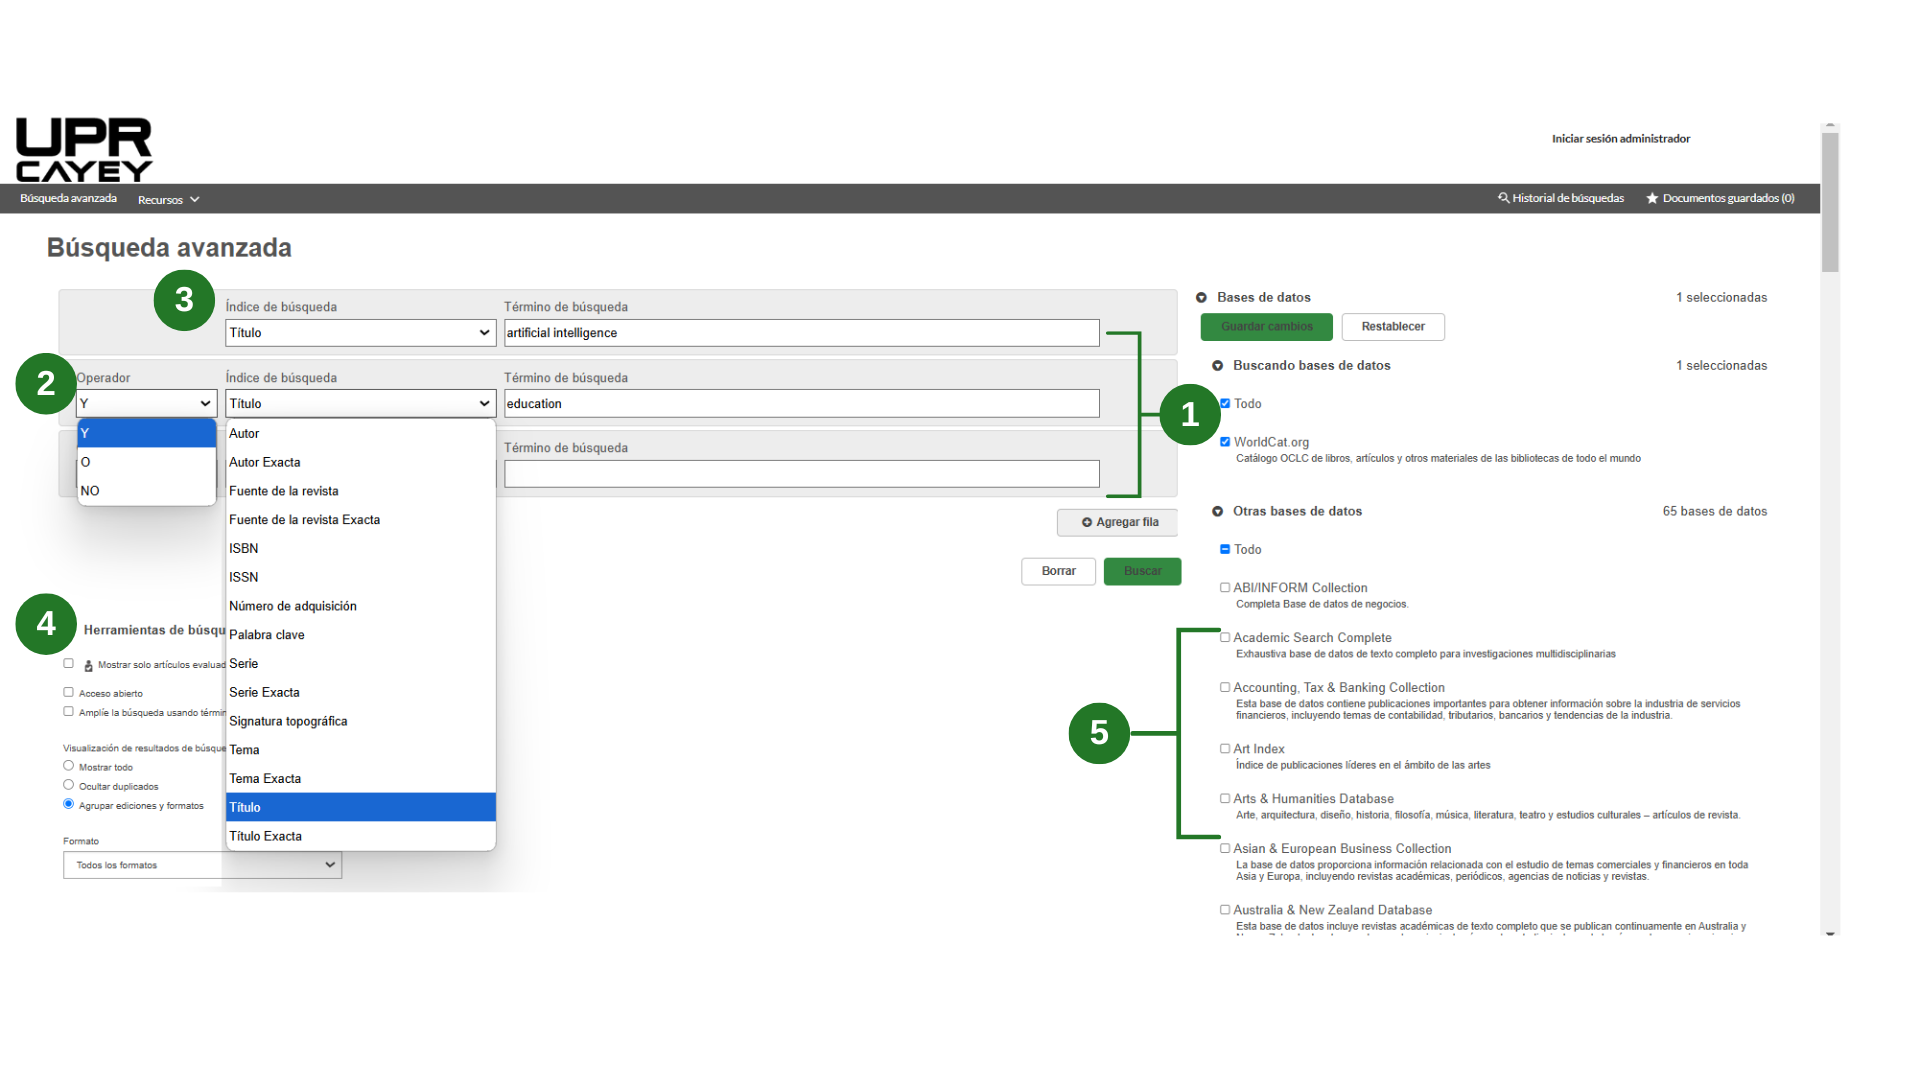Collapse Otras bases de datos section icon
This screenshot has width=1920, height=1080.
pyautogui.click(x=1218, y=511)
